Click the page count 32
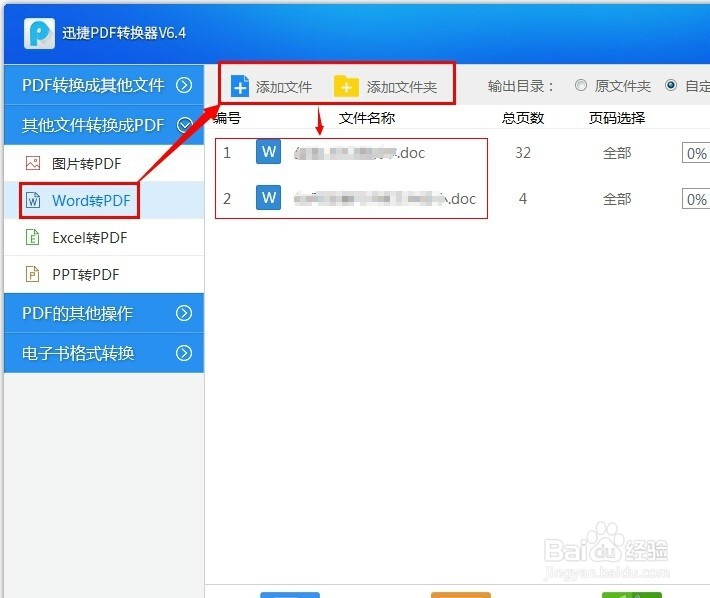Viewport: 710px width, 598px height. 523,153
